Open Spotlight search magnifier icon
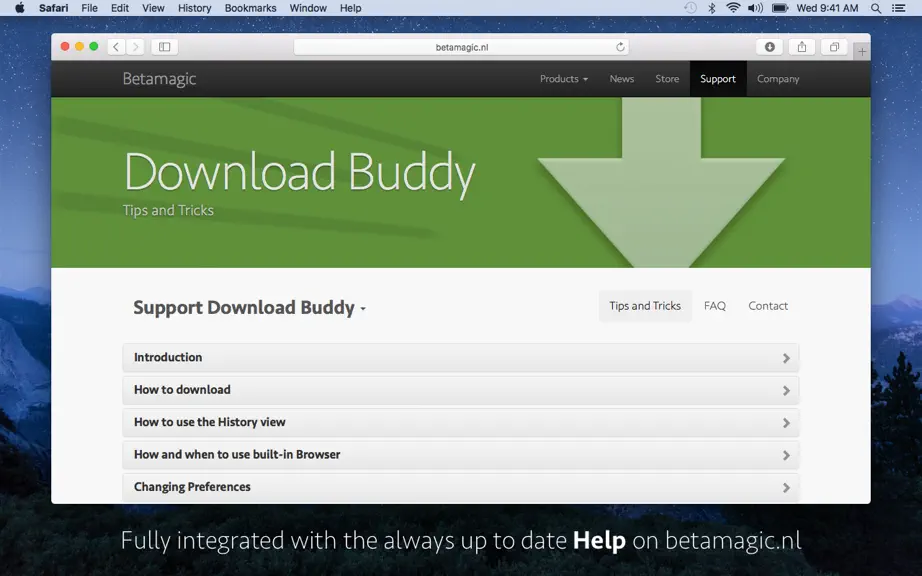 tap(876, 8)
